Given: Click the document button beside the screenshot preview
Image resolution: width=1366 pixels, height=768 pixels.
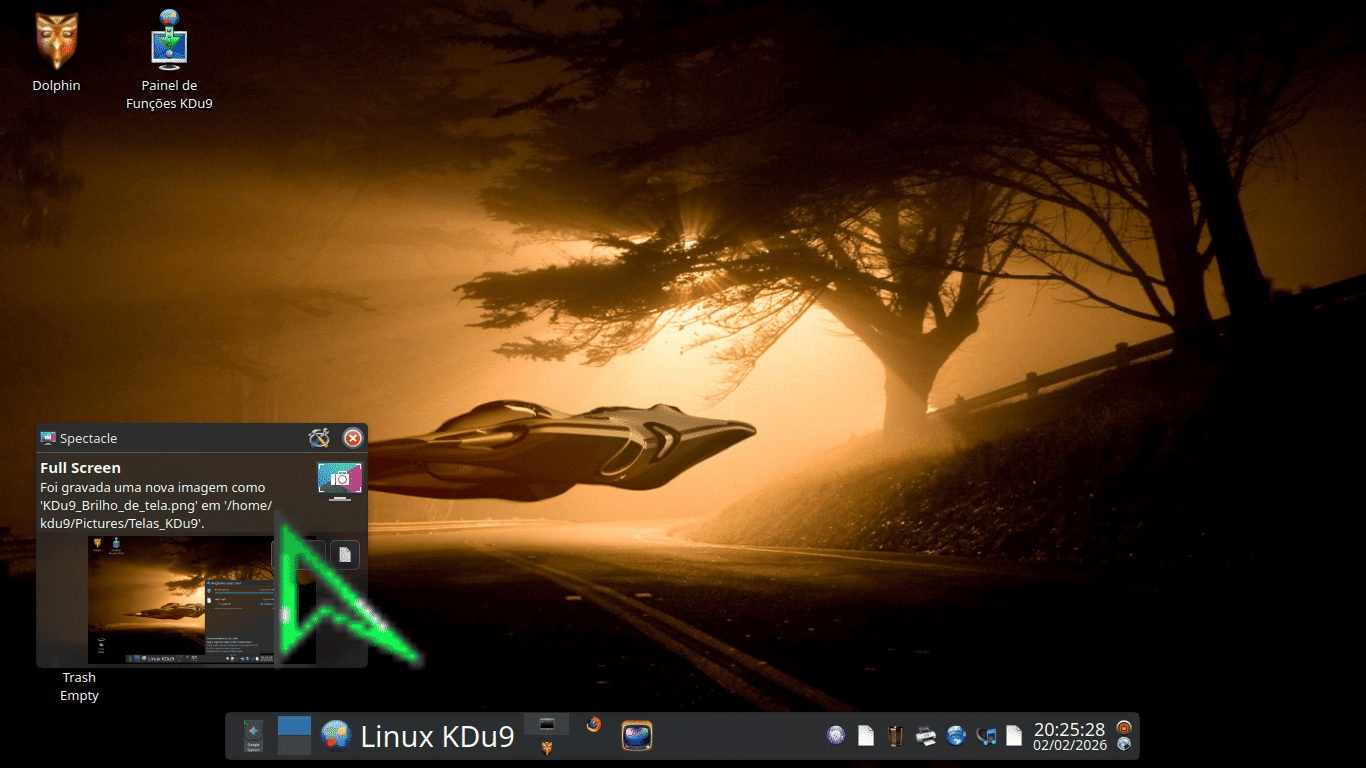Looking at the screenshot, I should [344, 554].
